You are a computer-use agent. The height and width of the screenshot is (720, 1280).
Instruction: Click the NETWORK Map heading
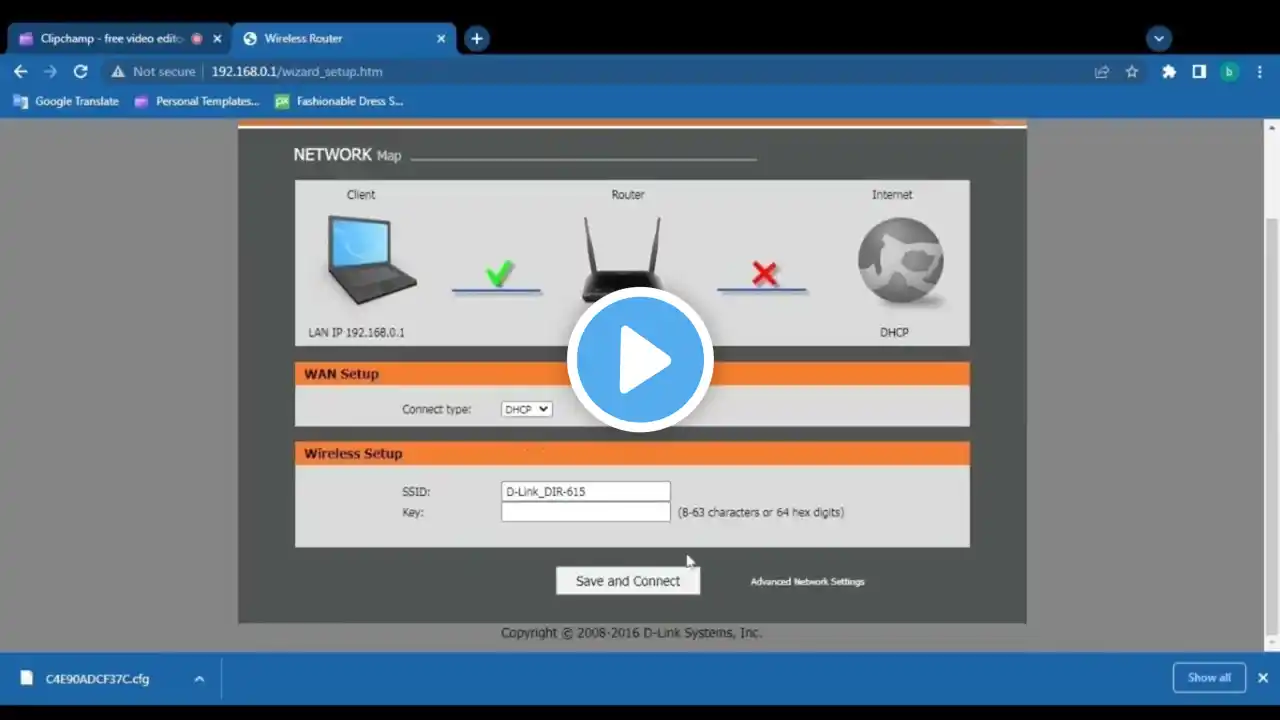coord(347,155)
